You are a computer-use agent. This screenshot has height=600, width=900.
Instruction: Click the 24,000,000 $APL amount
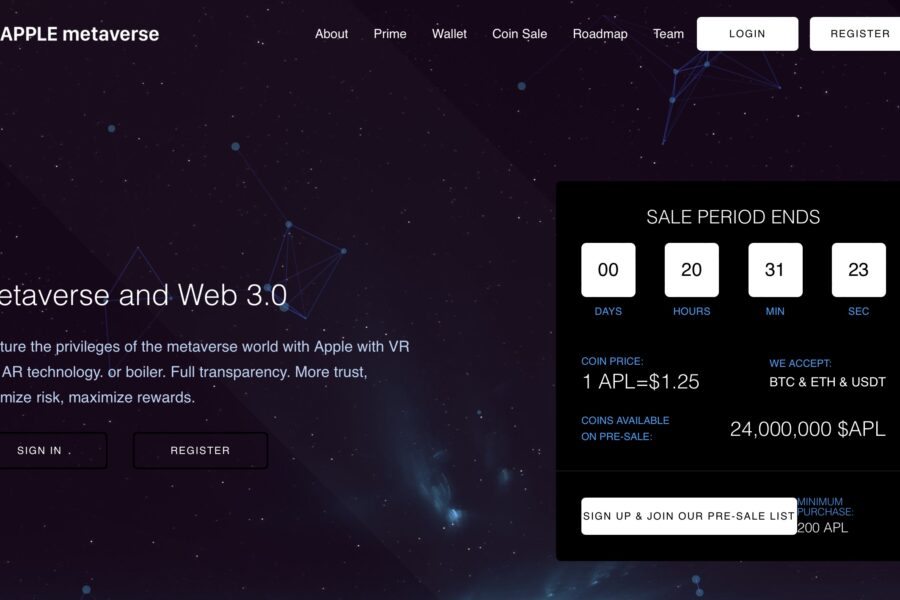(x=808, y=429)
